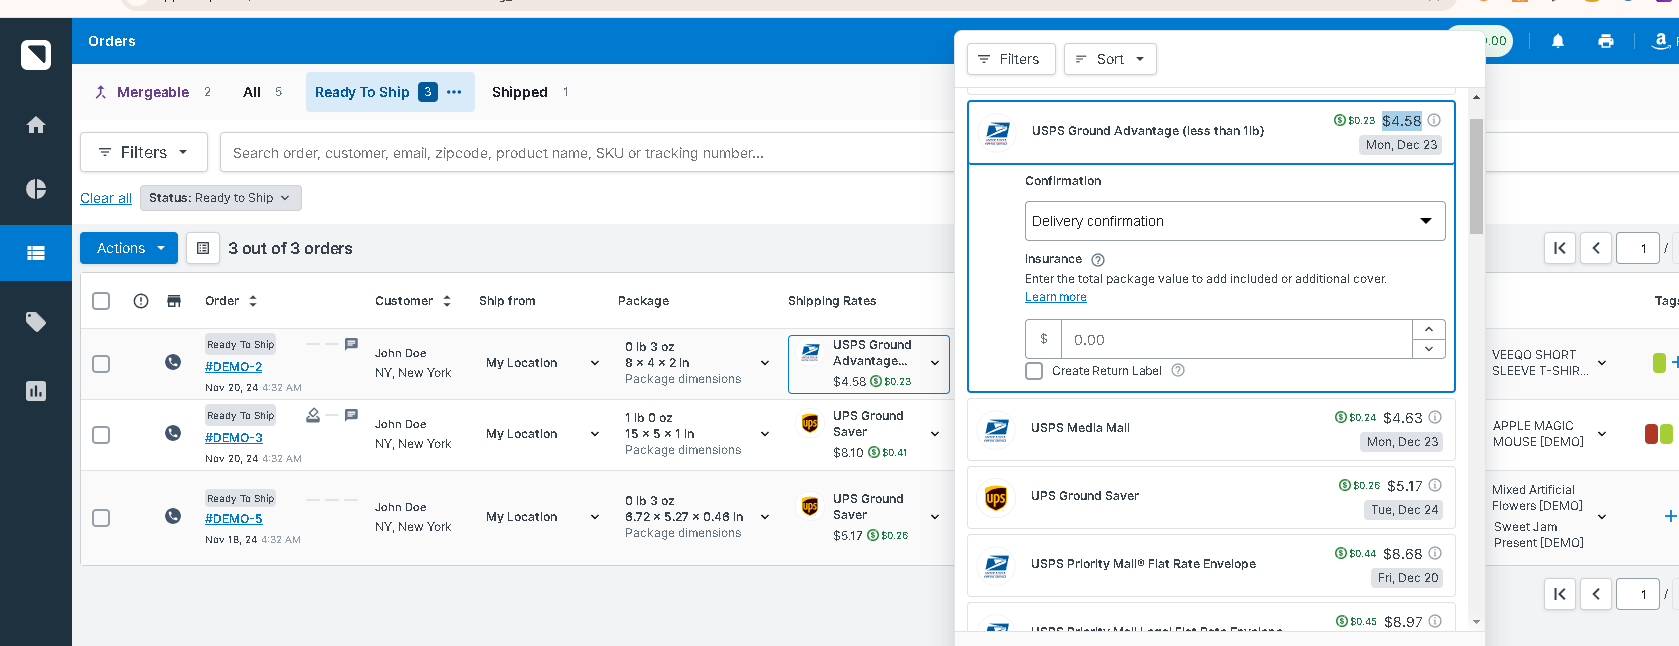This screenshot has width=1679, height=646.
Task: Click the Learn more insurance link
Action: 1055,297
